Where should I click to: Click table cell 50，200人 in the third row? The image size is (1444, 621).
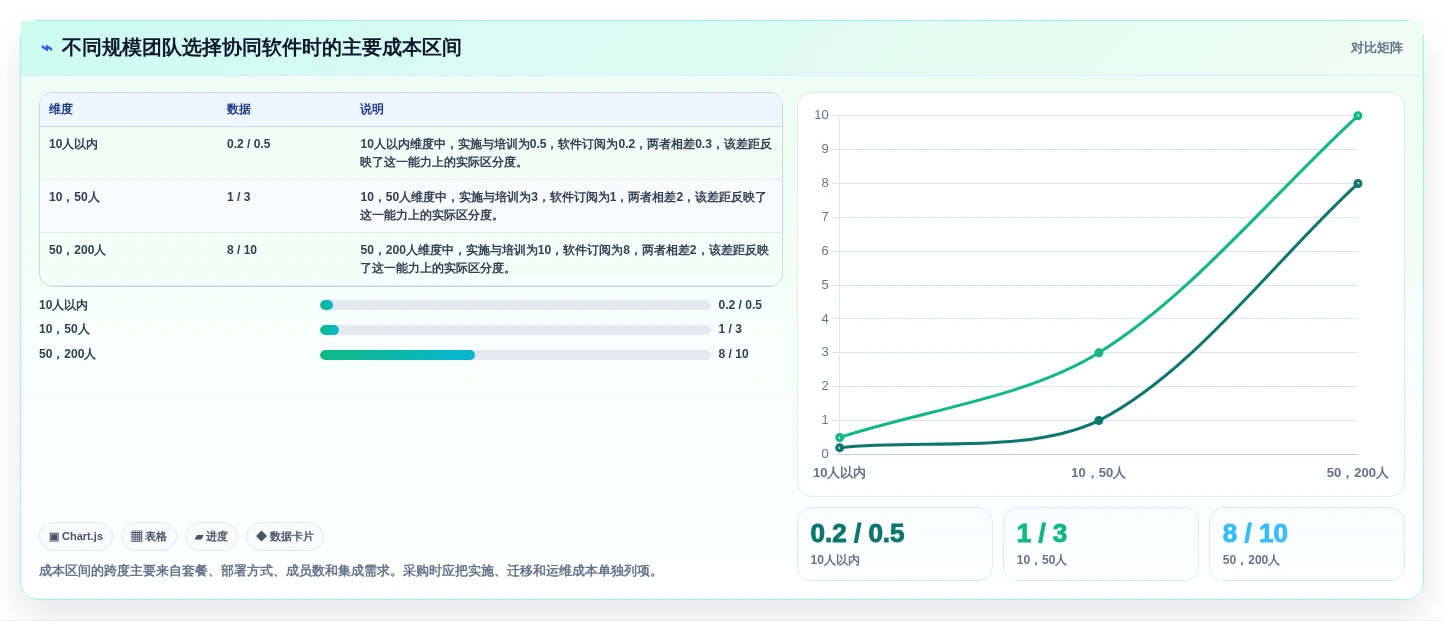point(77,250)
